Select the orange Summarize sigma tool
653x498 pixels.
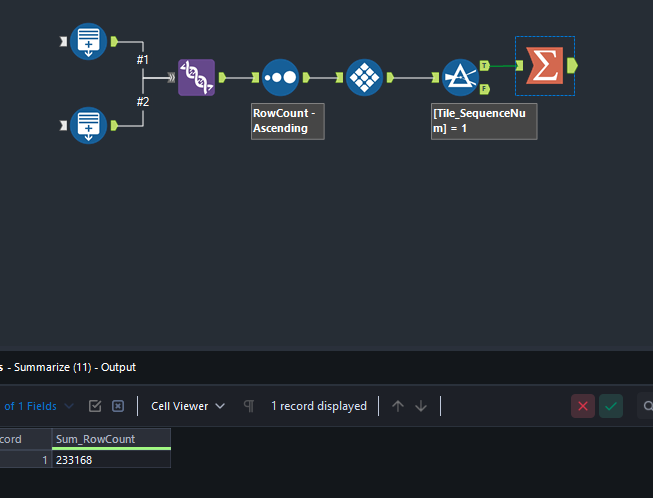point(545,66)
